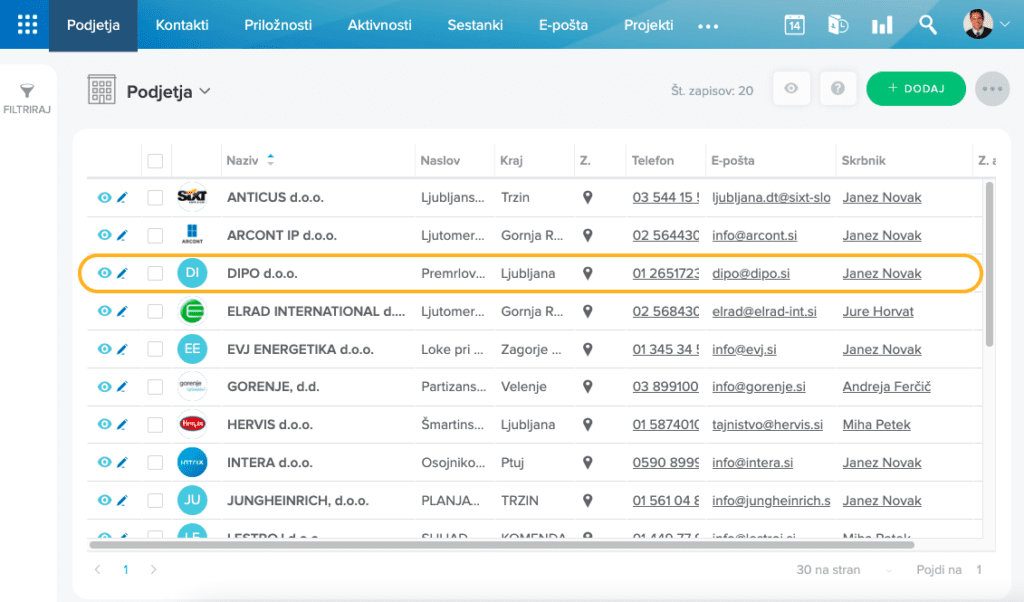Open the calendar icon in top bar

794,25
